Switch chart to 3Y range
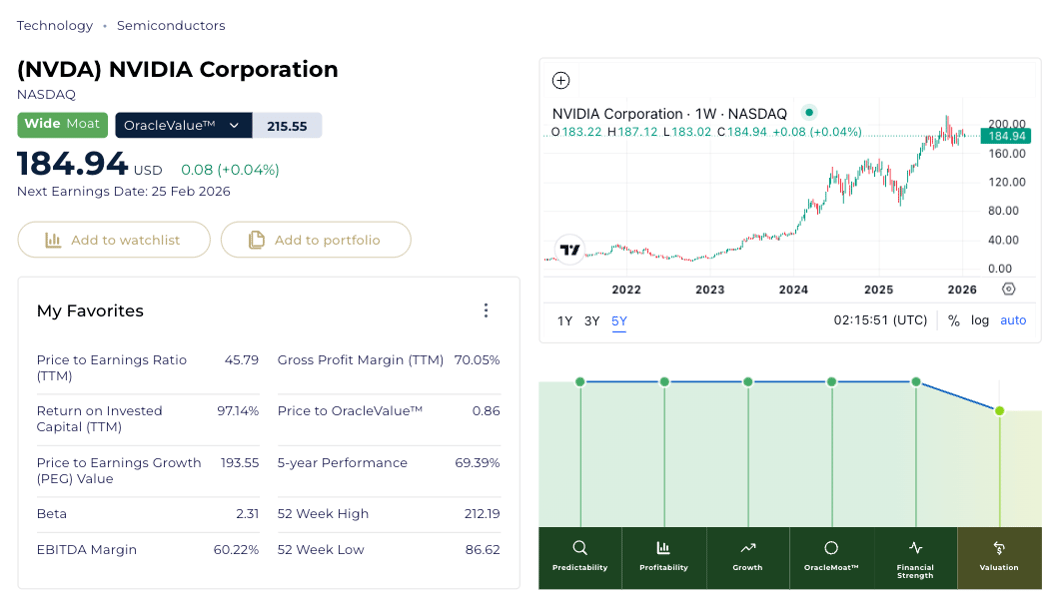Screen dimensions: 1051x599 (592, 321)
